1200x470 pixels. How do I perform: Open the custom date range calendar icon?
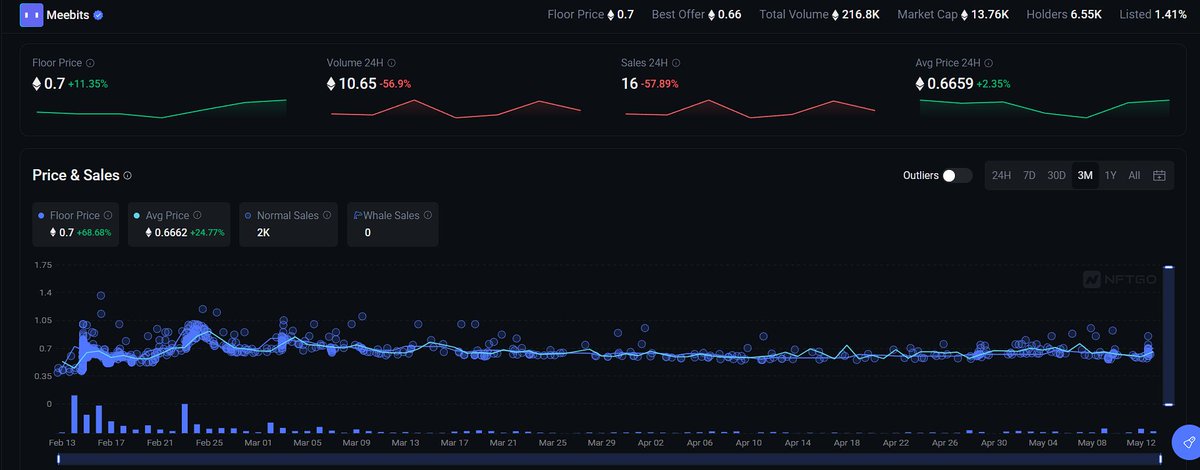pyautogui.click(x=1159, y=175)
